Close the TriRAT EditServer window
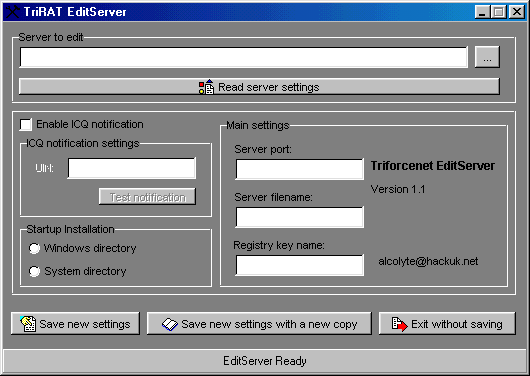The width and height of the screenshot is (530, 376). click(517, 12)
